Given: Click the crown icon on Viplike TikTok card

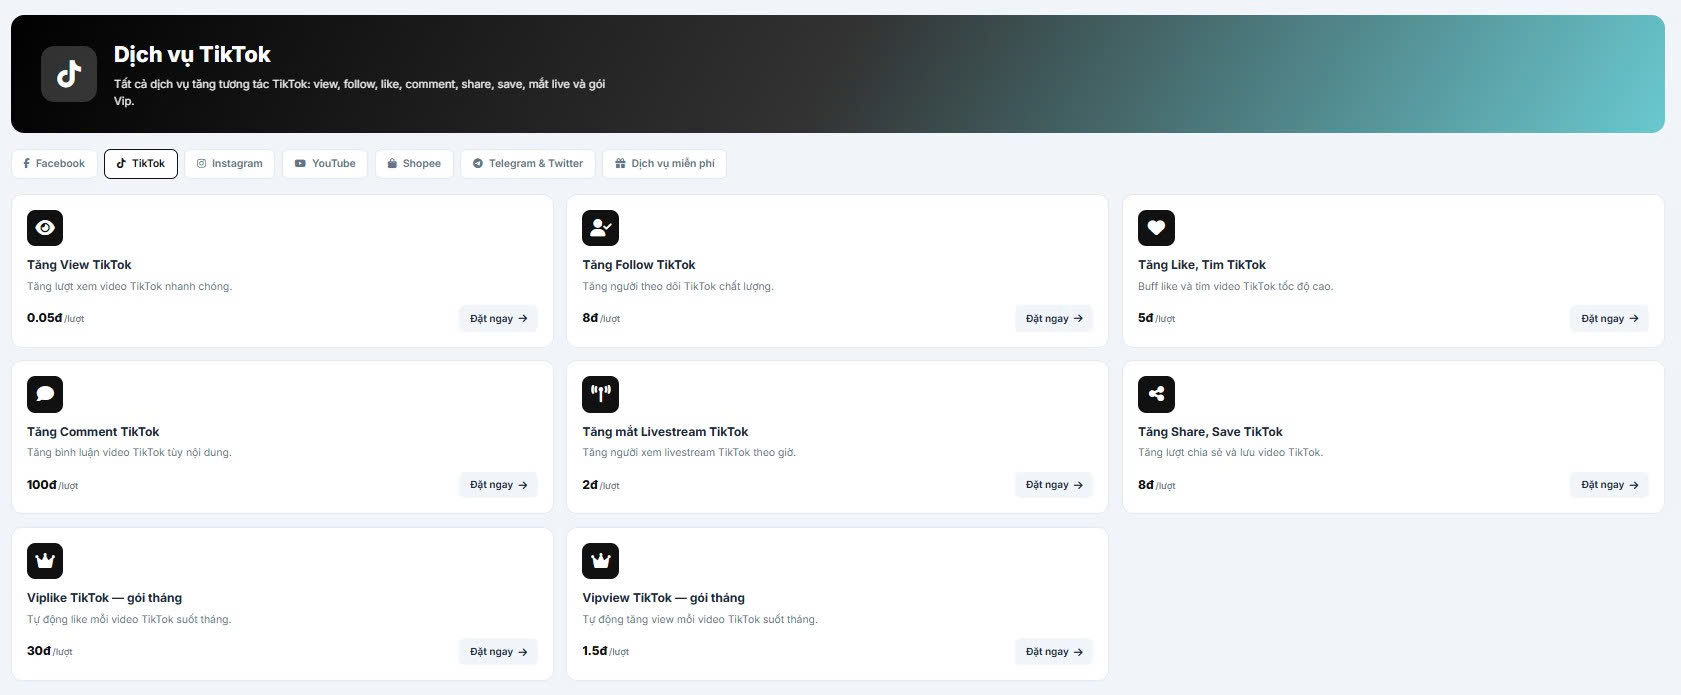Looking at the screenshot, I should click(45, 561).
